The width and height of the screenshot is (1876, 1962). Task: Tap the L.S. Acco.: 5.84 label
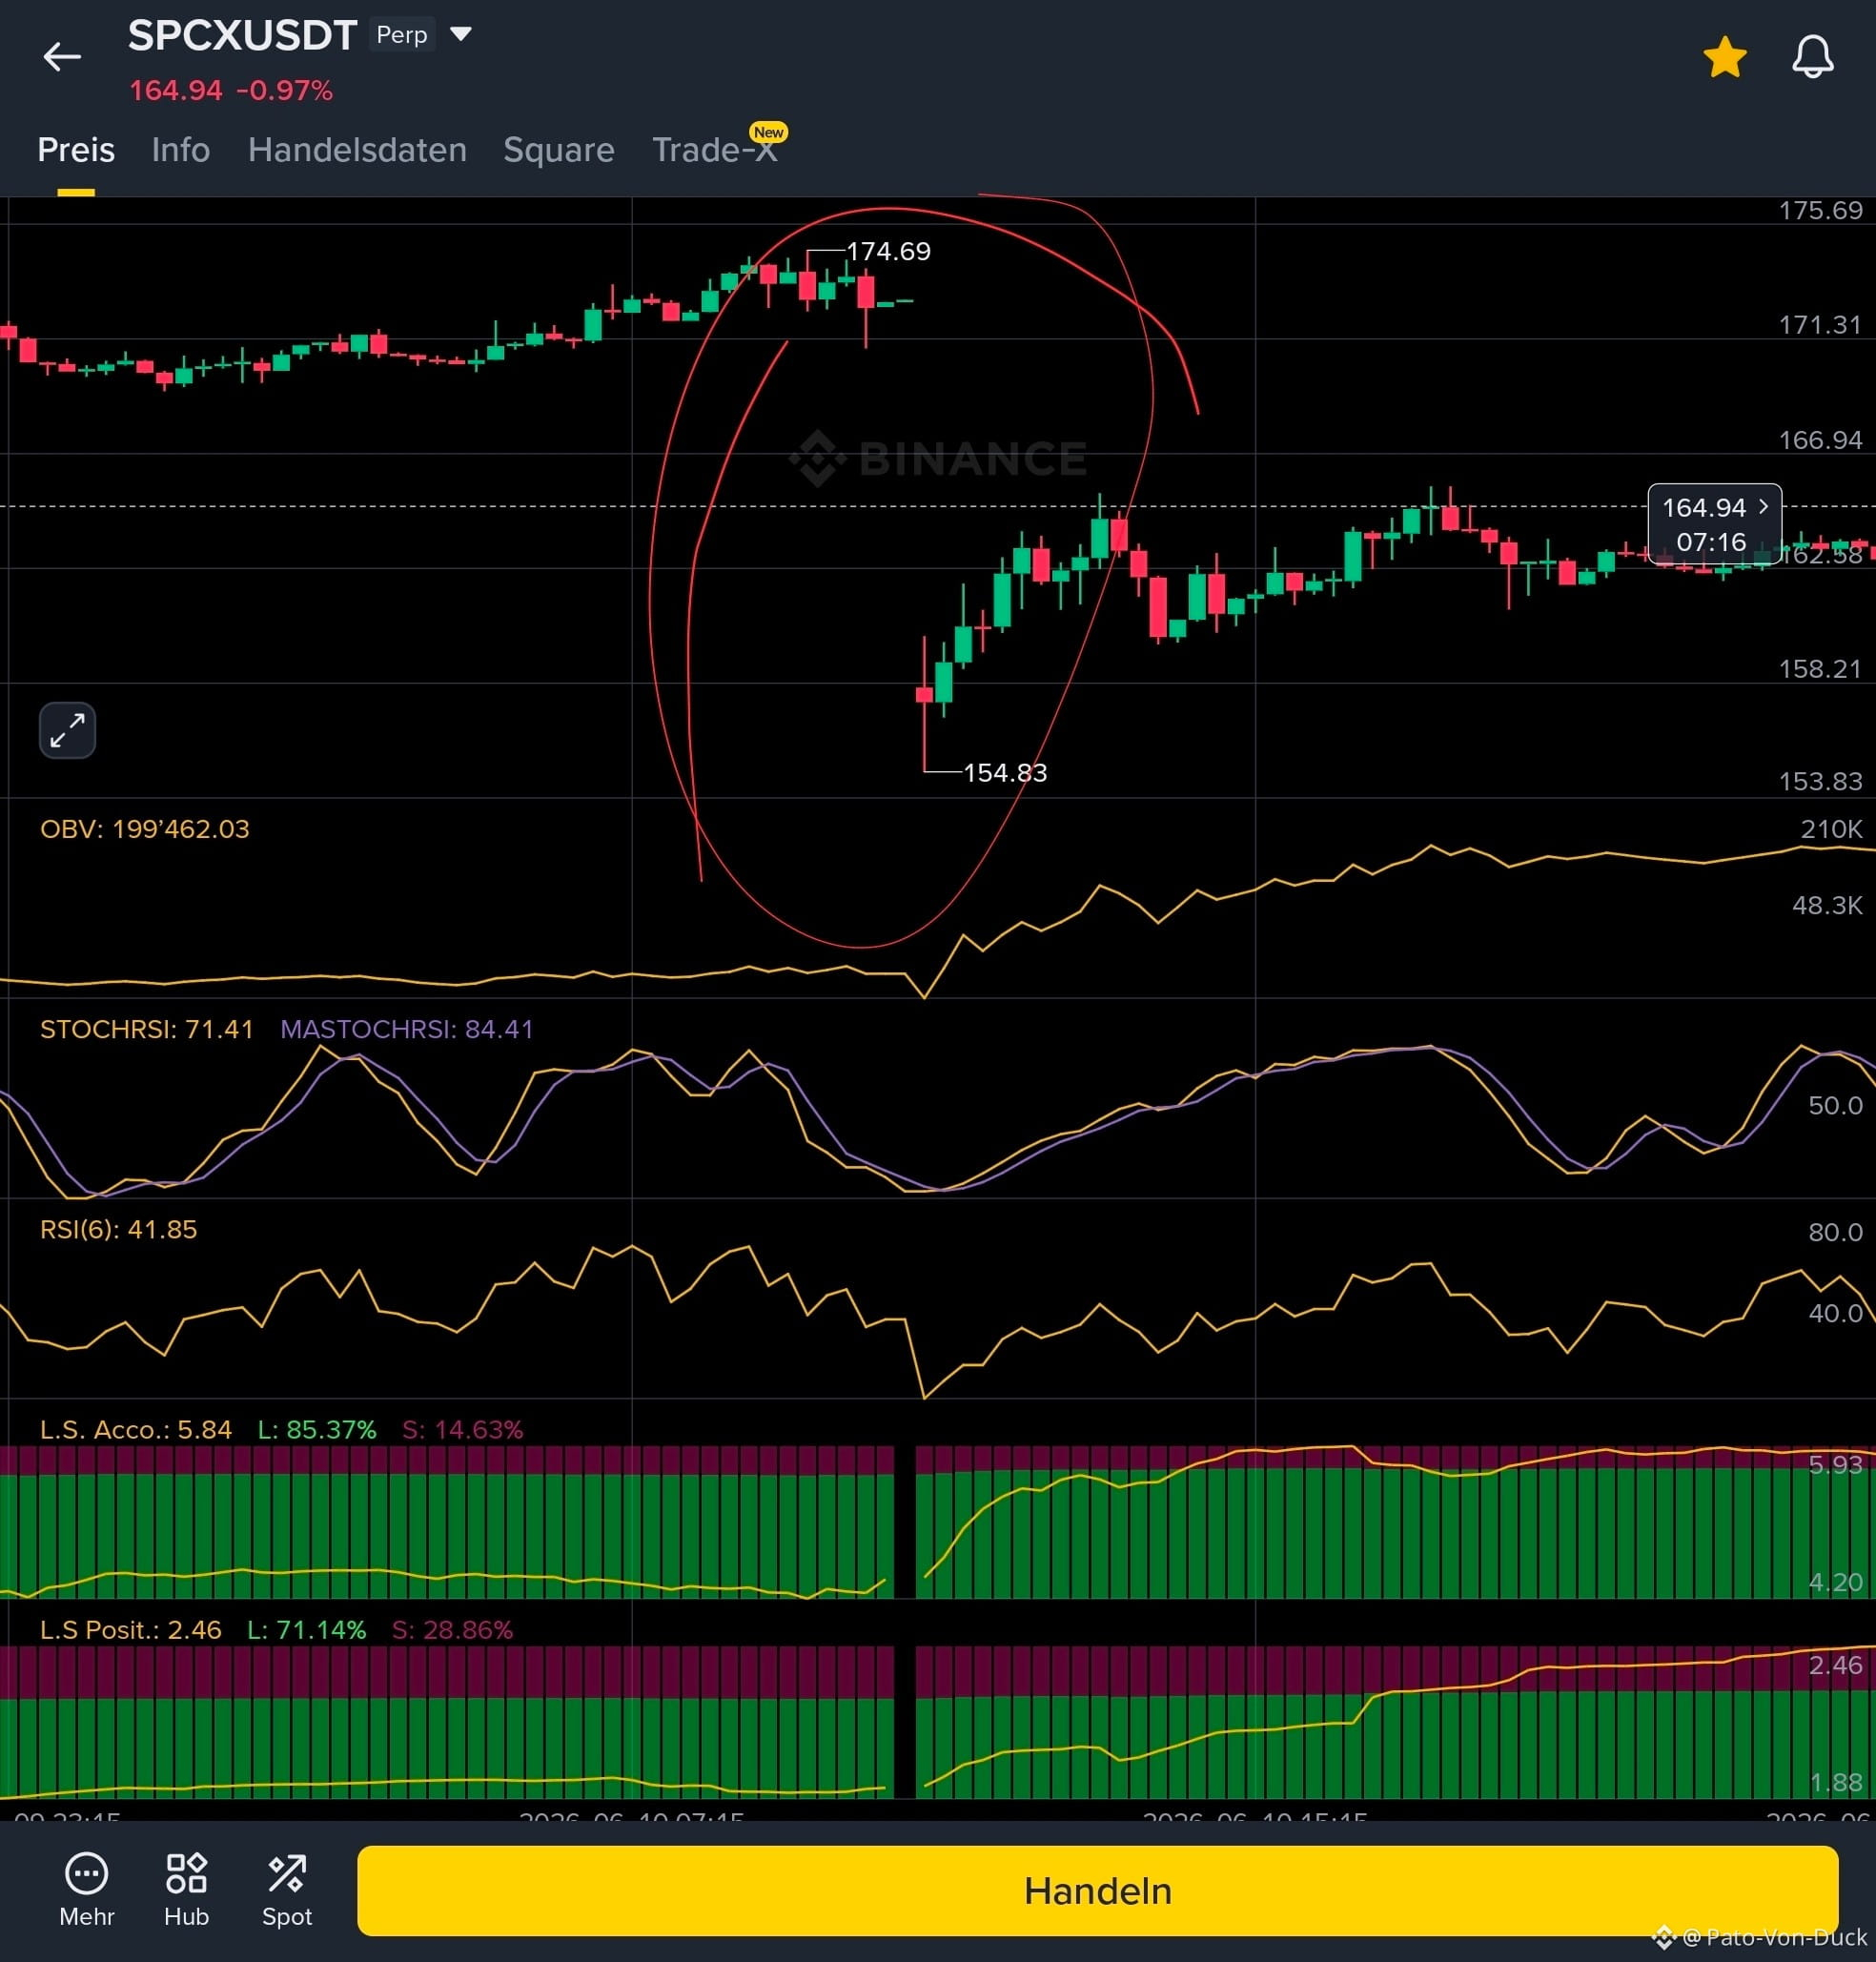pos(136,1429)
